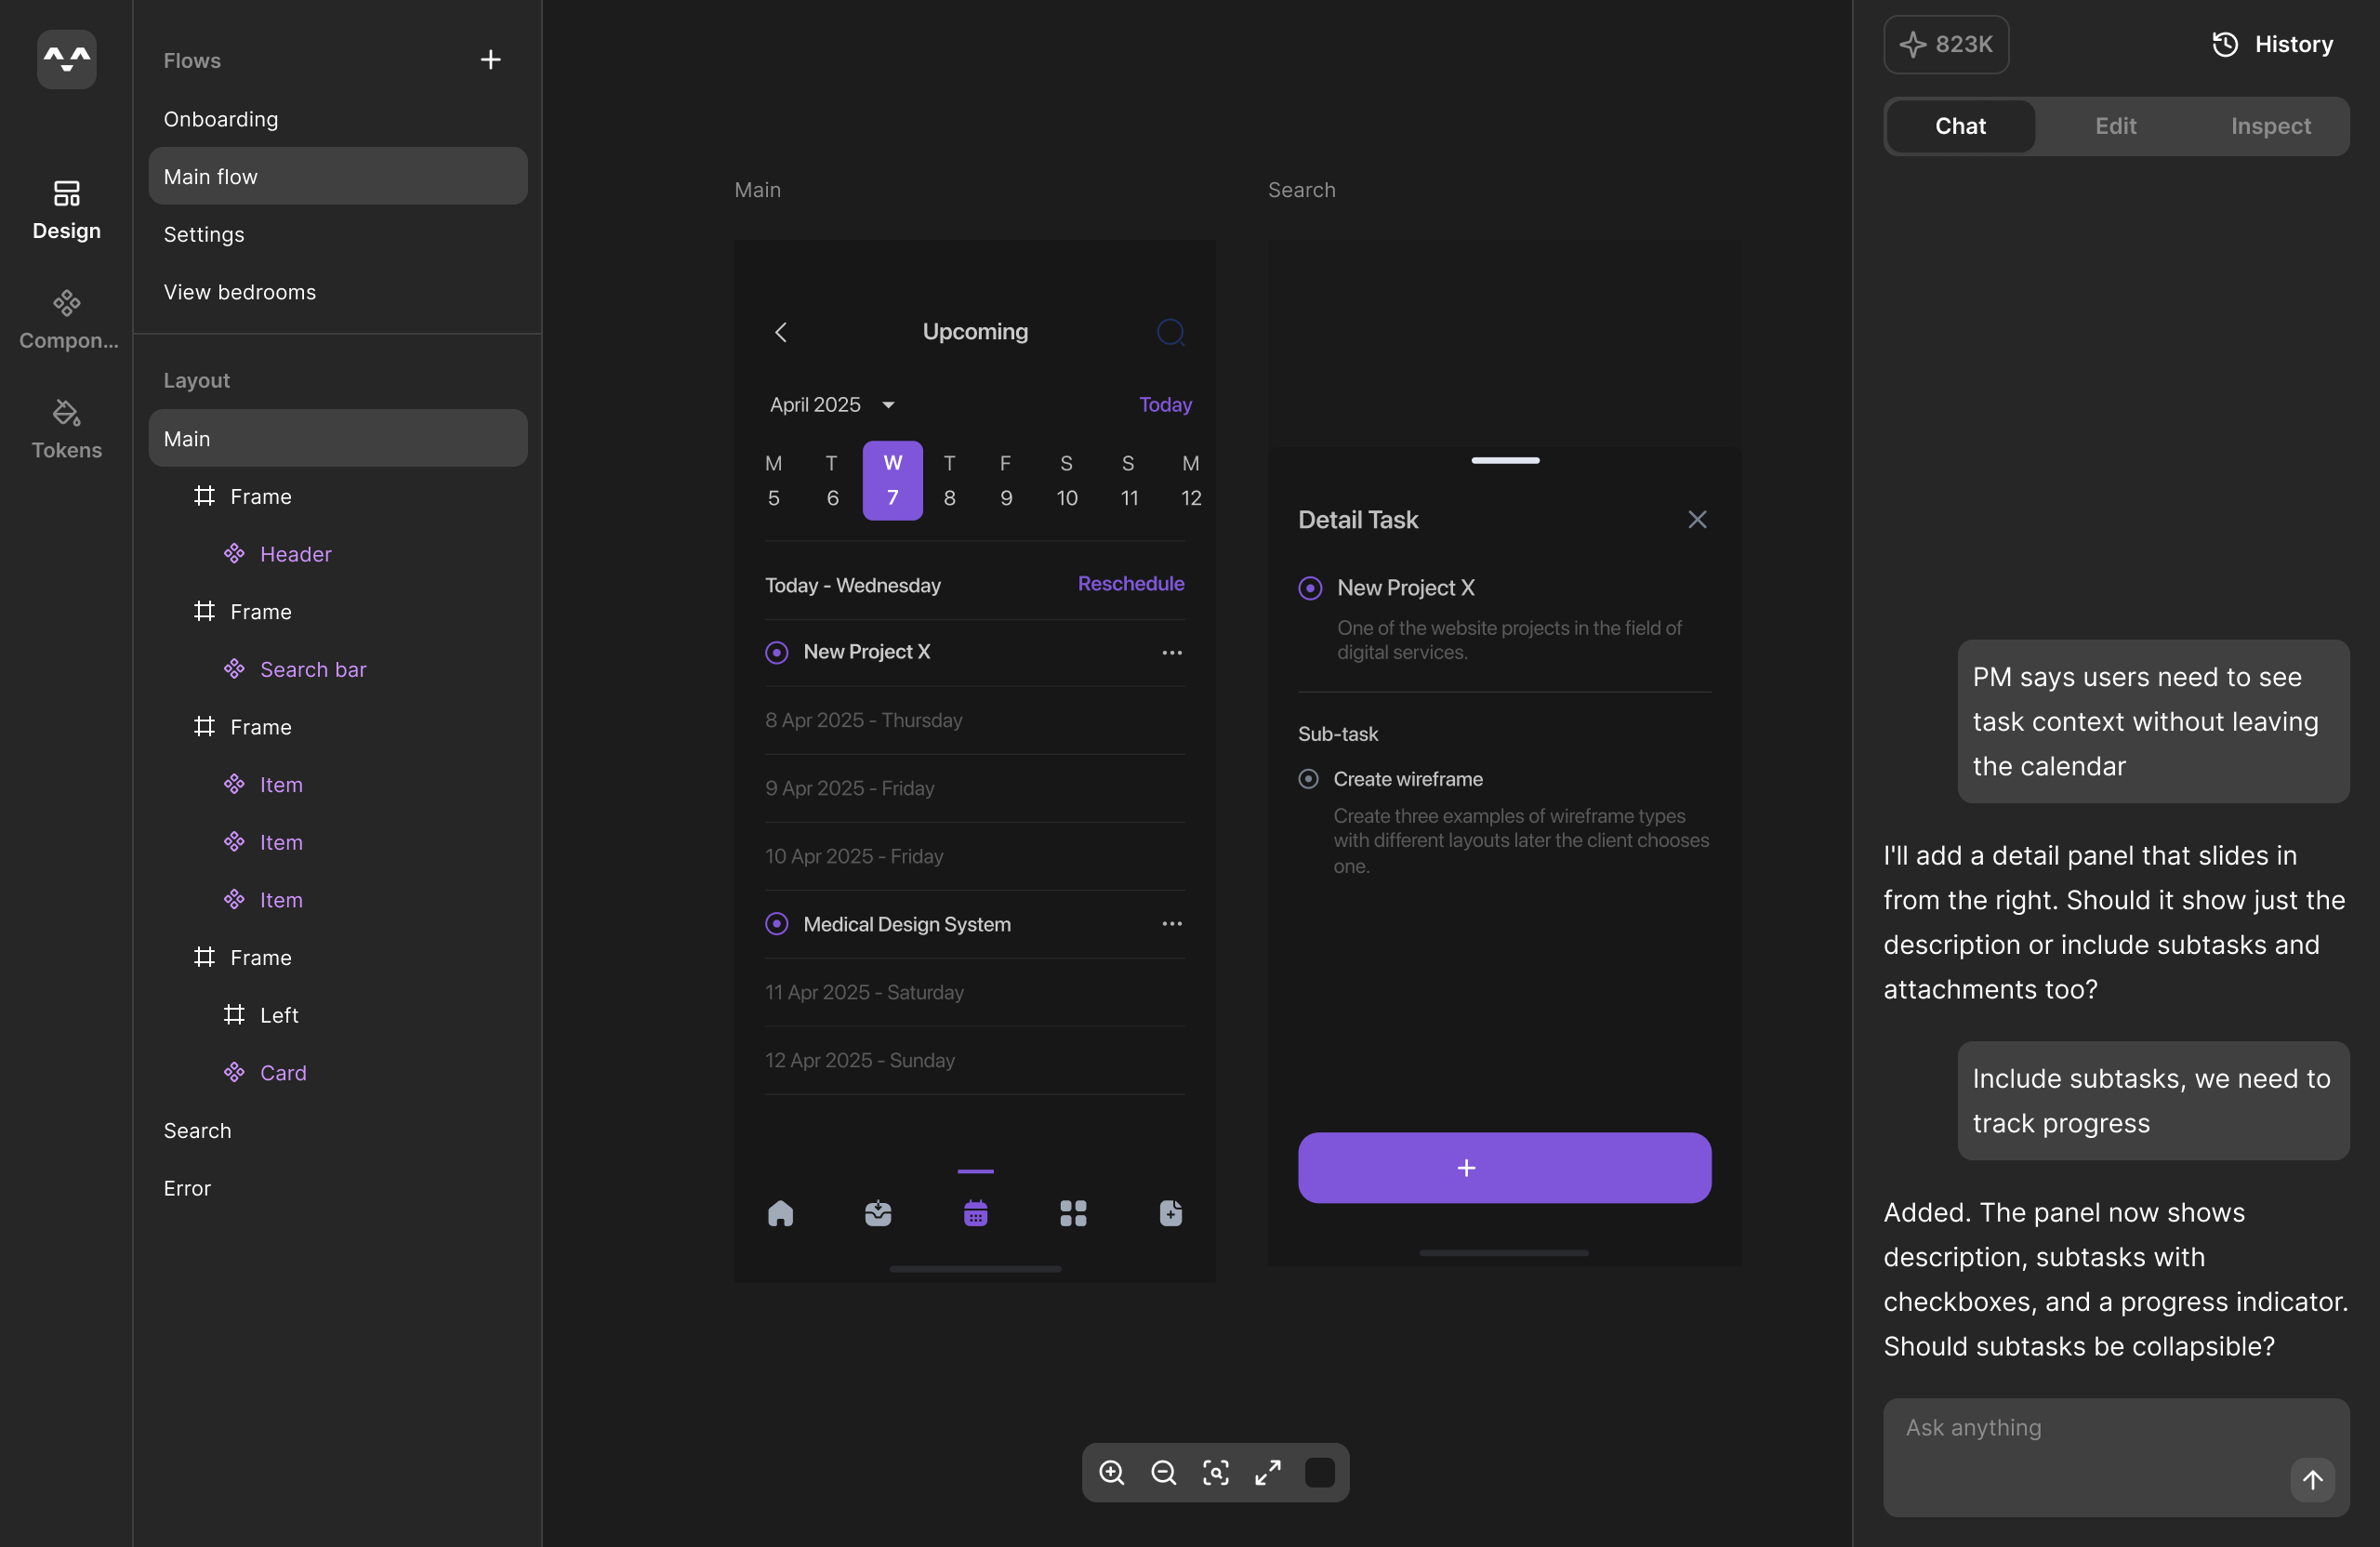Open the Inbox icon in the bottom navigation
The image size is (2380, 1547).
[x=877, y=1213]
